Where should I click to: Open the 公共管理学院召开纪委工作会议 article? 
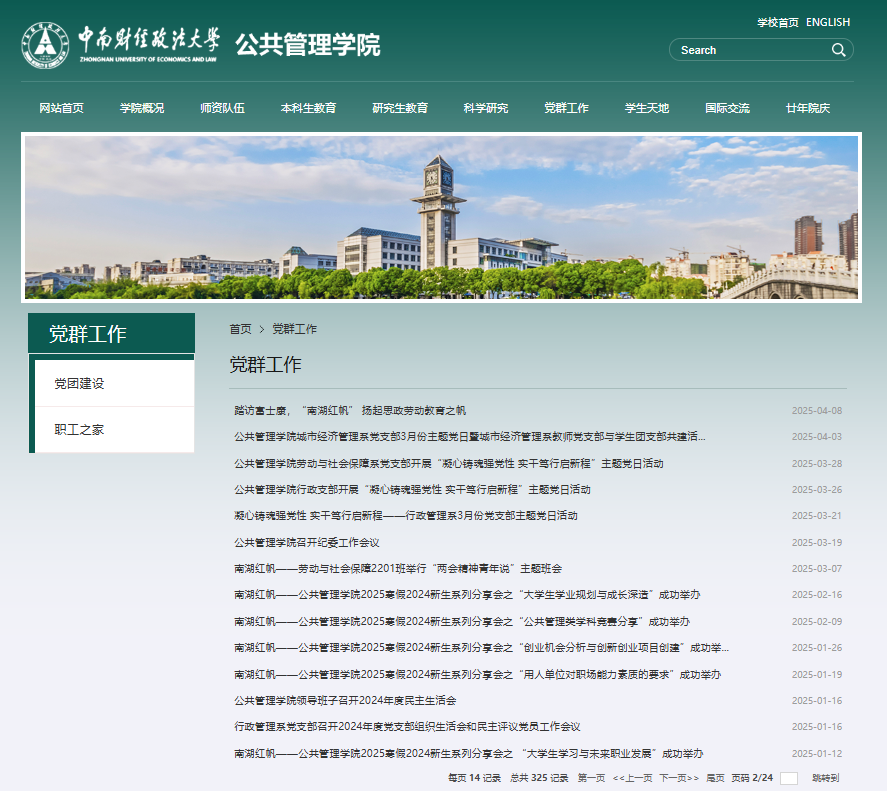click(307, 543)
